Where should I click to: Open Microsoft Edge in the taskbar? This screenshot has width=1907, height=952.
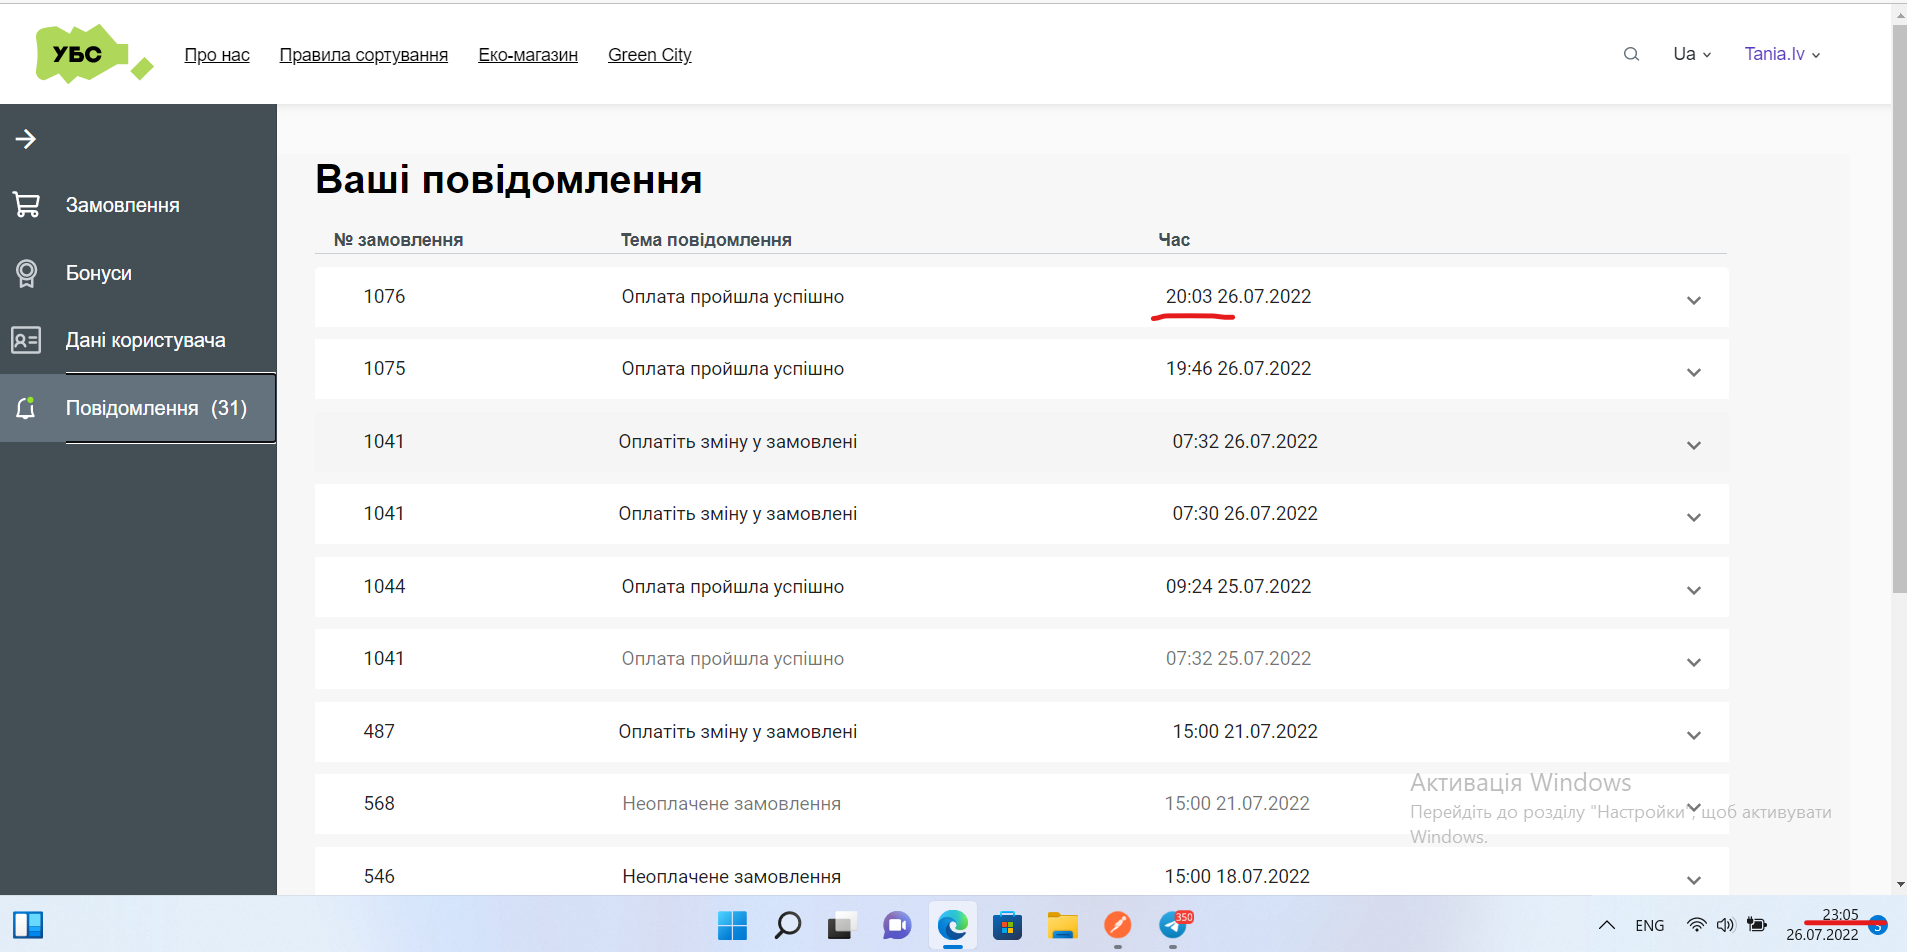pos(952,925)
